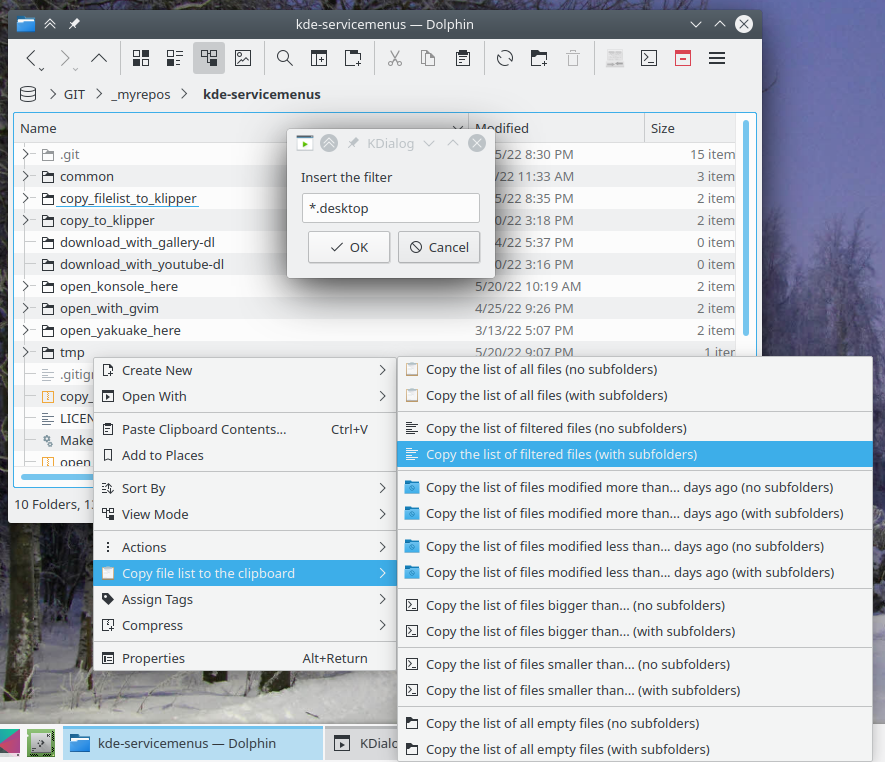Switch to the icons view mode
885x762 pixels.
[x=141, y=58]
